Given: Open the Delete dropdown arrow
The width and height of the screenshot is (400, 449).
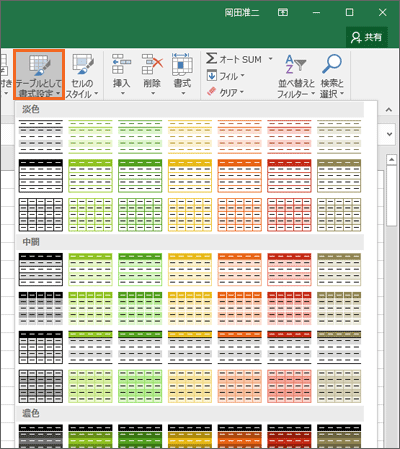Looking at the screenshot, I should click(153, 93).
